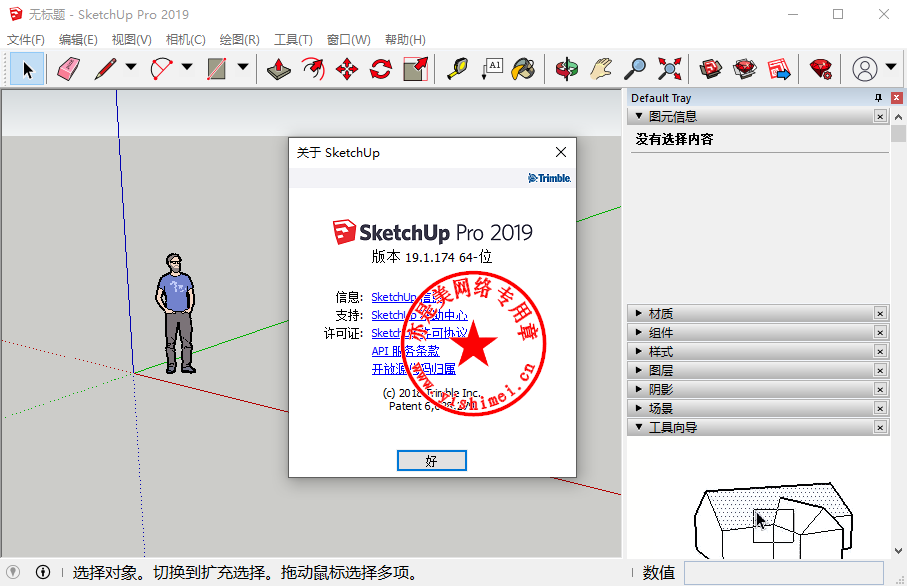Open the 工具(T) menu
The width and height of the screenshot is (907, 586).
click(293, 39)
